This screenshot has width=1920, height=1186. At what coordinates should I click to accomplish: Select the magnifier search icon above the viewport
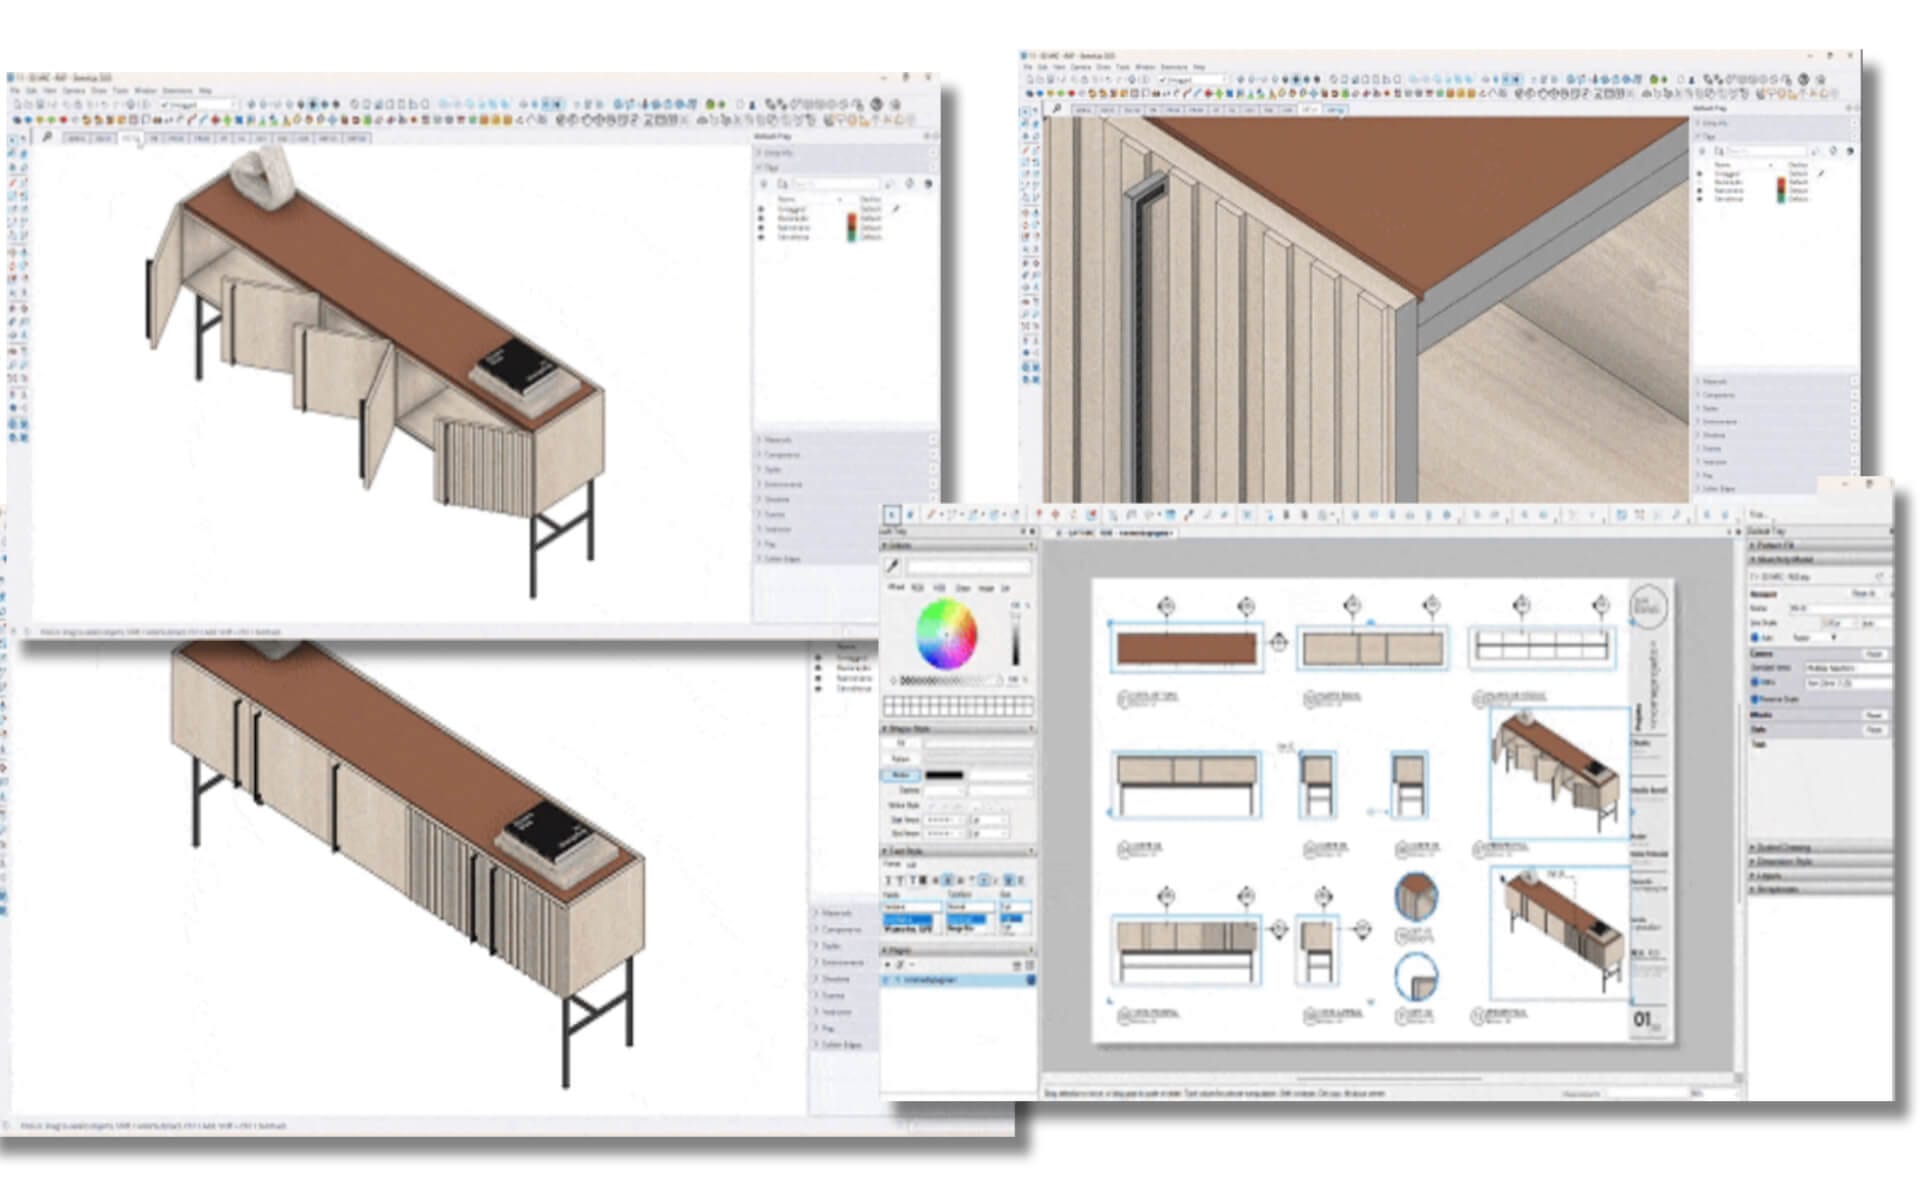(47, 137)
